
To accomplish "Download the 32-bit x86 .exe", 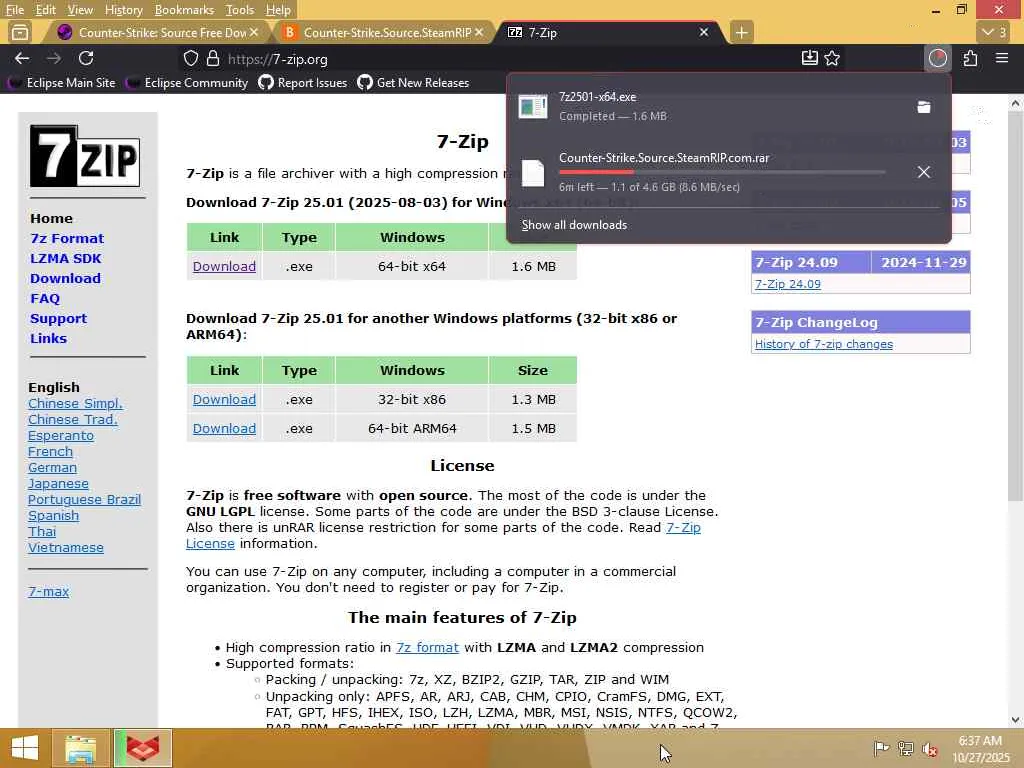I will click(224, 399).
